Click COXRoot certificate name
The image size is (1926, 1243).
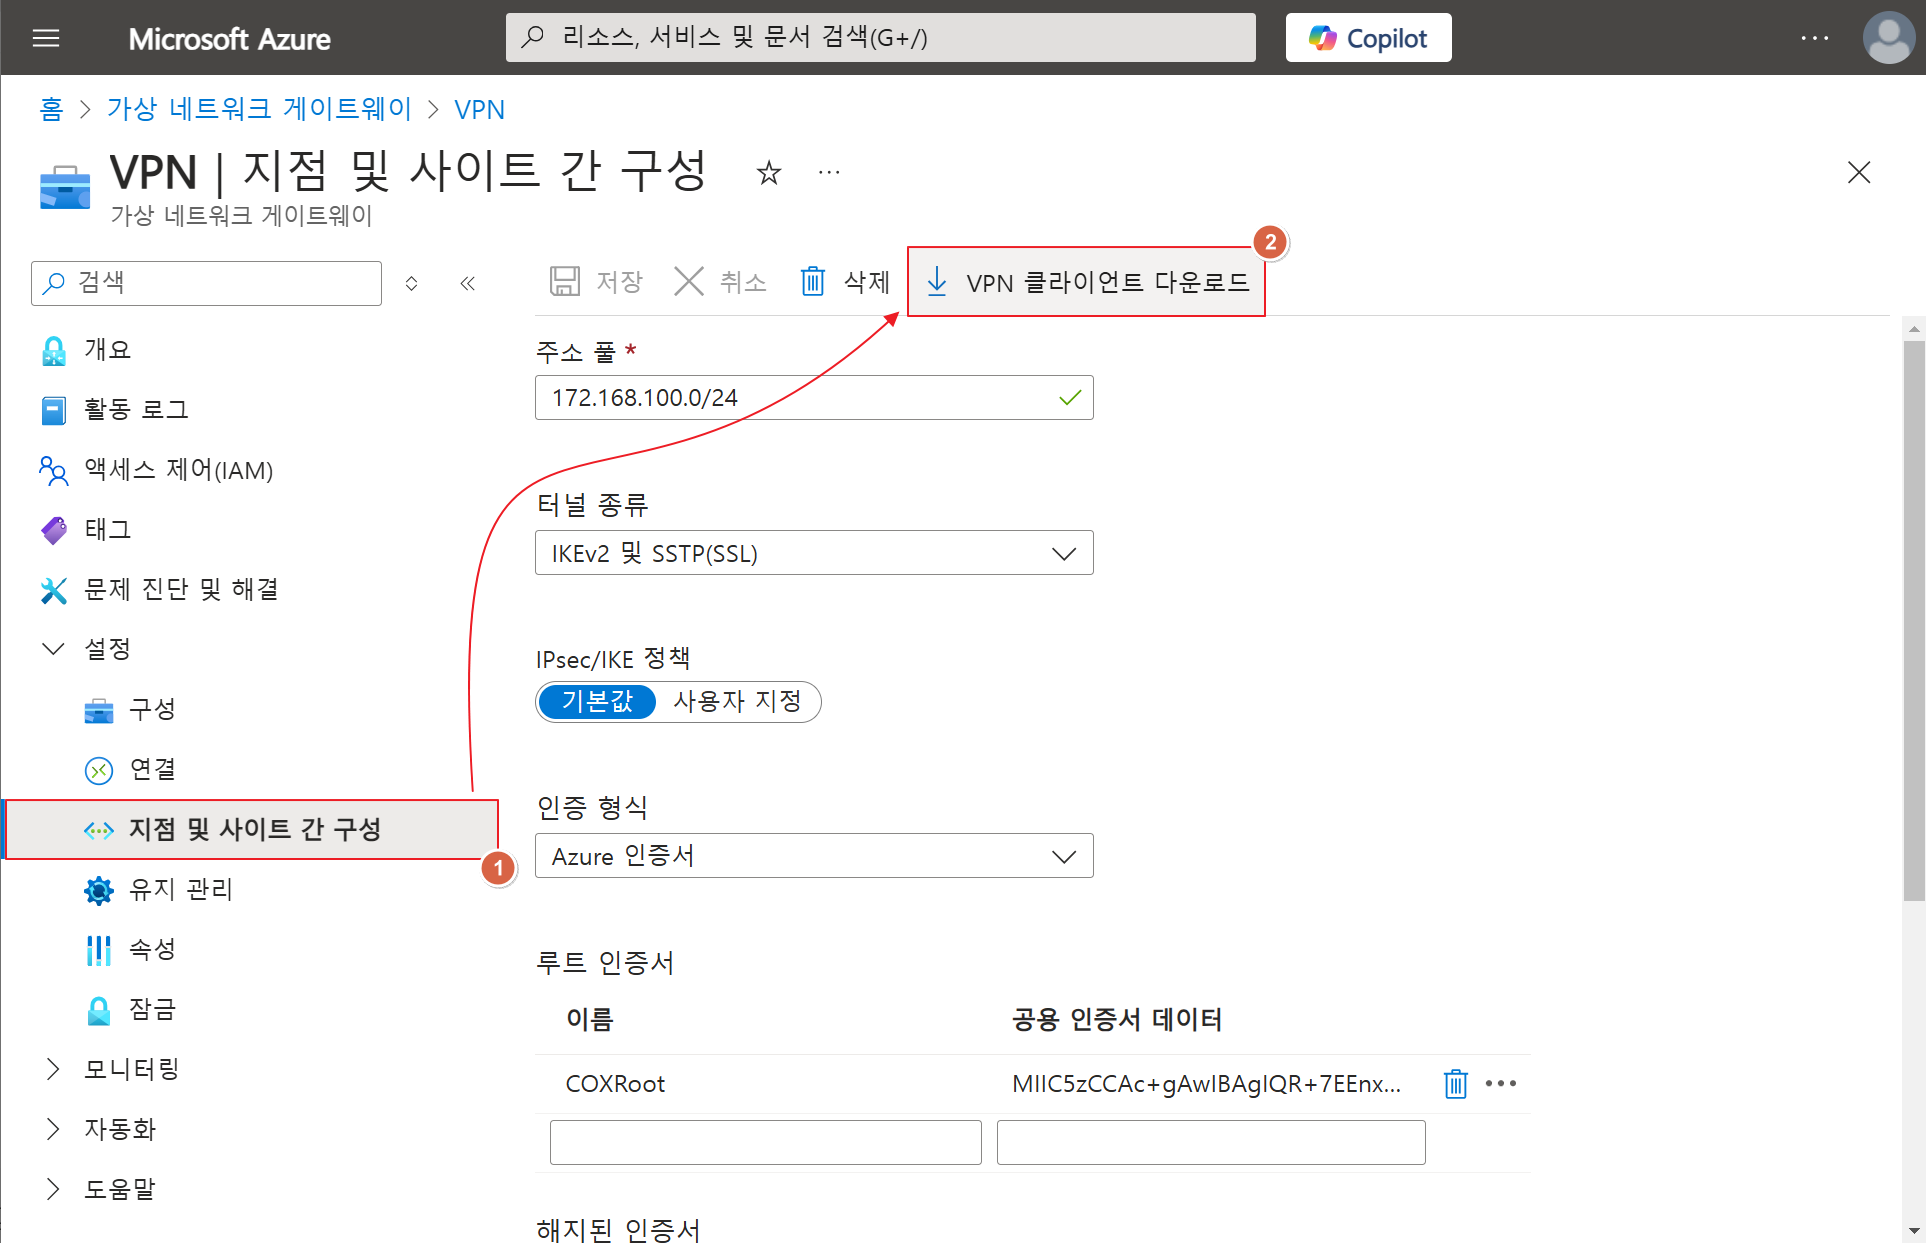pos(615,1084)
